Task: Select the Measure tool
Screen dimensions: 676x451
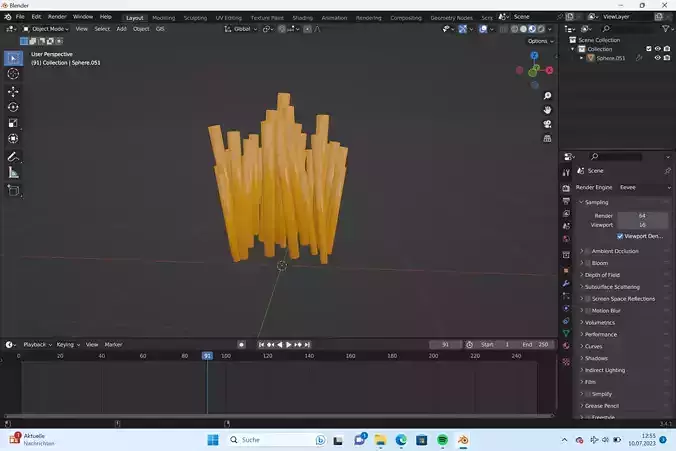Action: click(x=13, y=173)
